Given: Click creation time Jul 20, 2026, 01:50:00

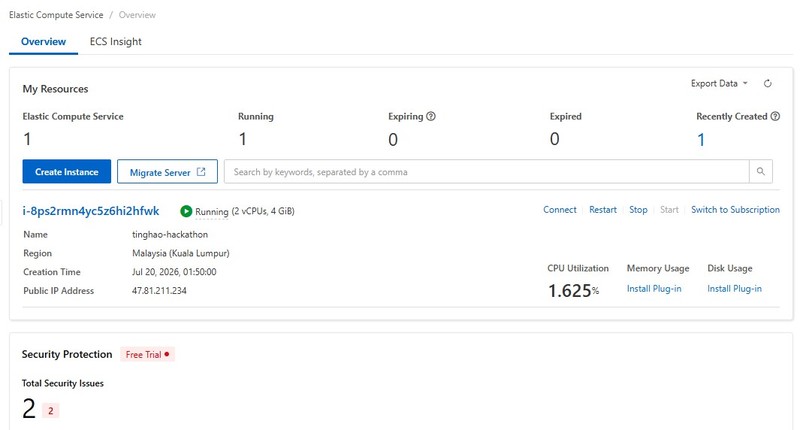Looking at the screenshot, I should click(x=174, y=272).
